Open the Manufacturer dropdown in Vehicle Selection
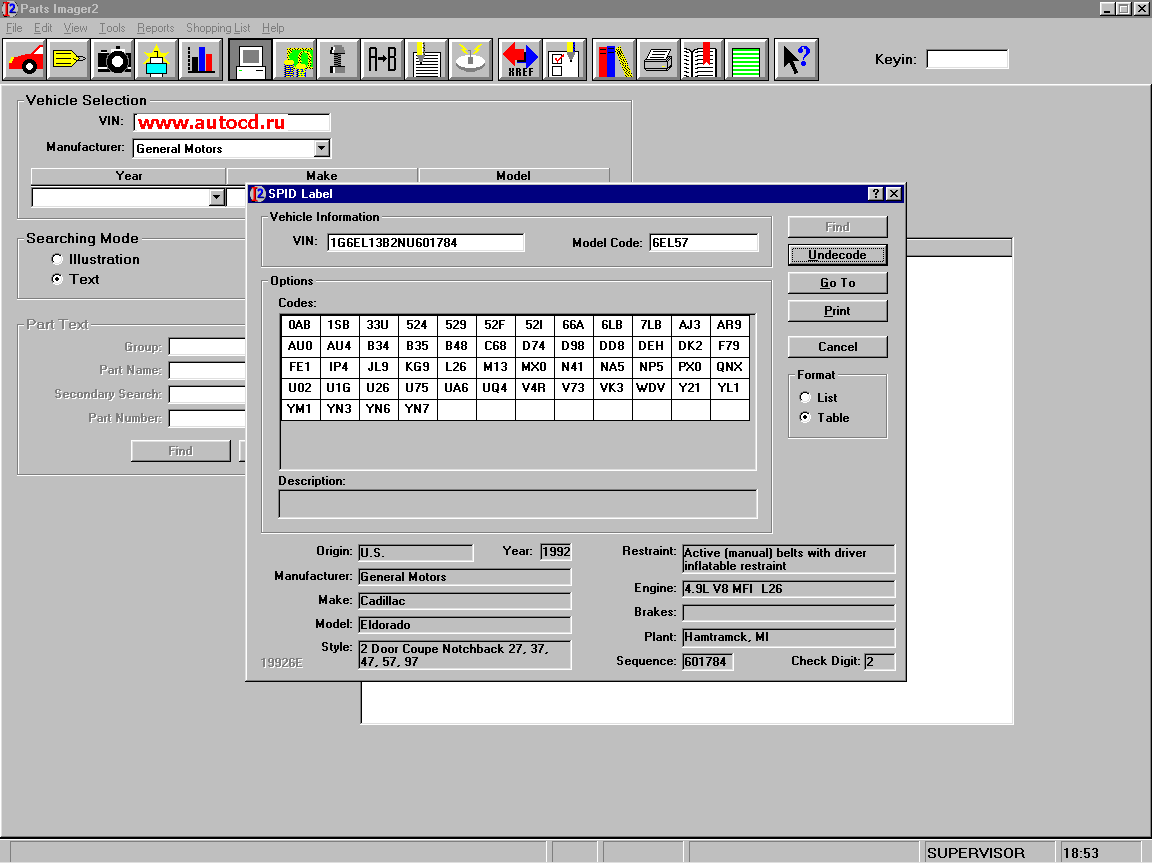 (x=322, y=148)
